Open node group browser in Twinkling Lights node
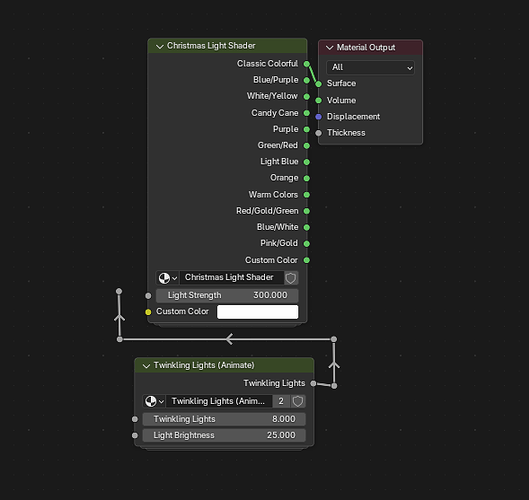This screenshot has height=500, width=529. tap(154, 401)
